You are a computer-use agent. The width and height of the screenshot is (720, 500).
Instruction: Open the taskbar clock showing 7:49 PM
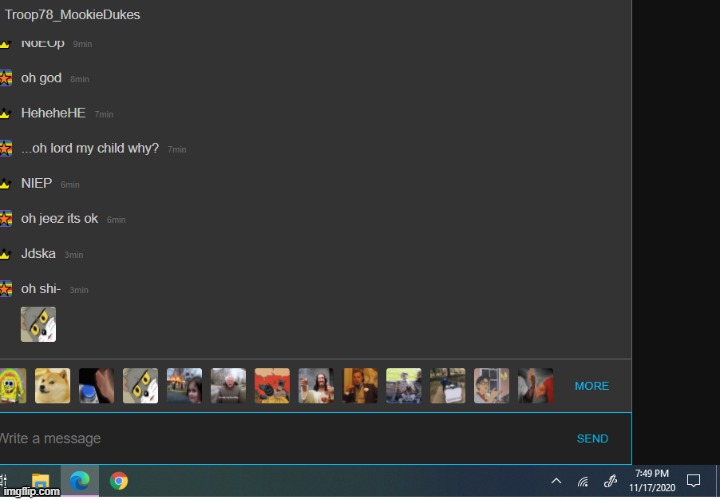tap(652, 481)
